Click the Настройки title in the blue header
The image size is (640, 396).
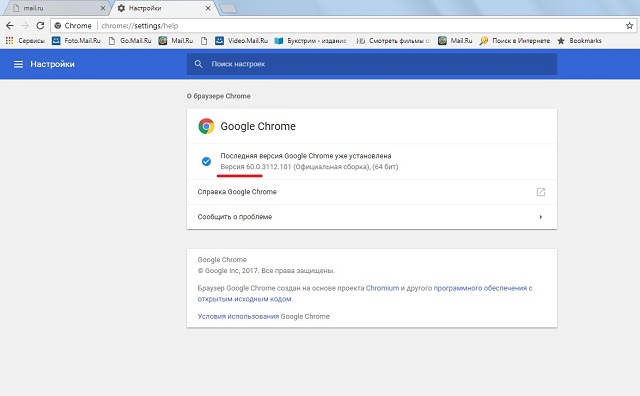coord(52,64)
